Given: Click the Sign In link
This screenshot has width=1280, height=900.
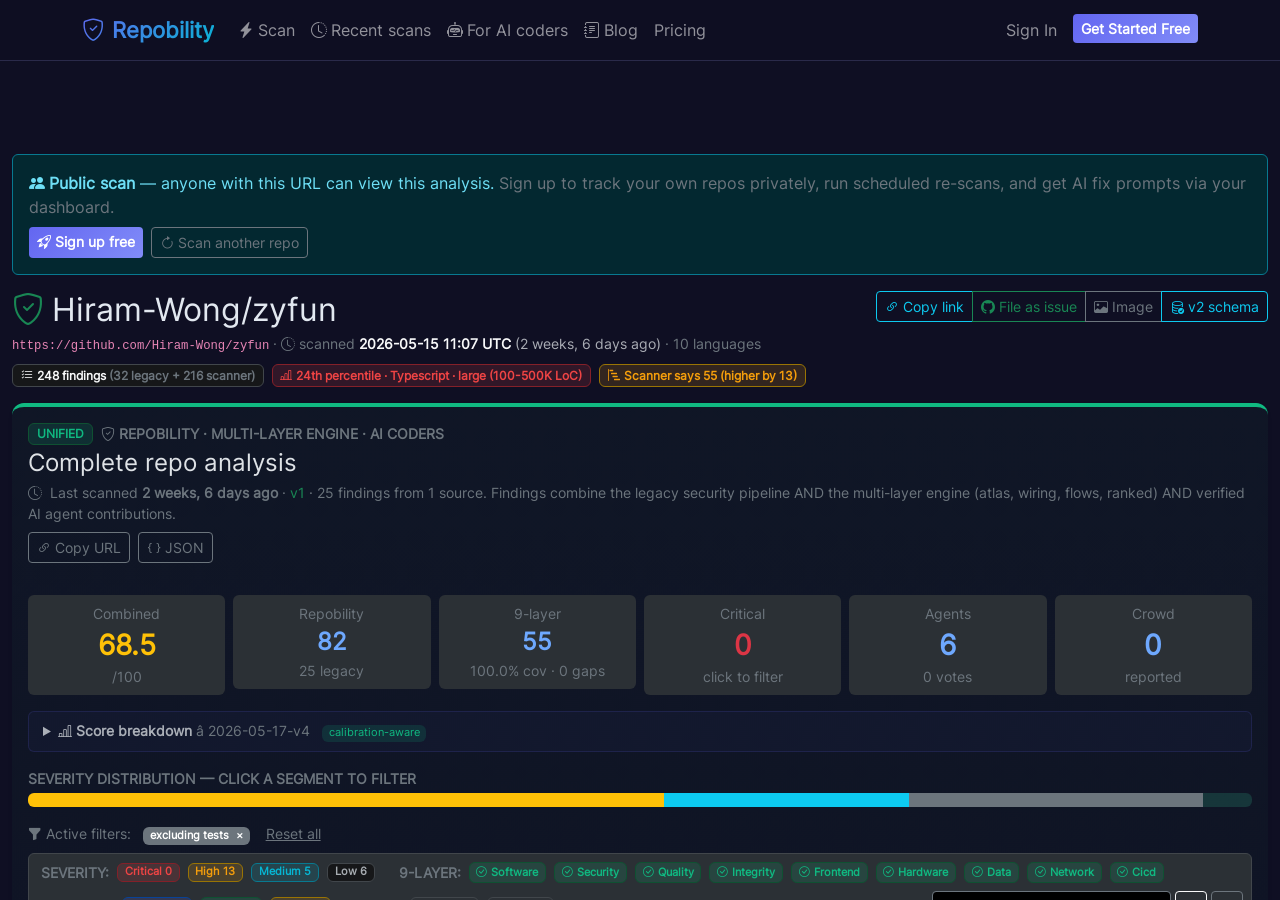Looking at the screenshot, I should pyautogui.click(x=1031, y=30).
